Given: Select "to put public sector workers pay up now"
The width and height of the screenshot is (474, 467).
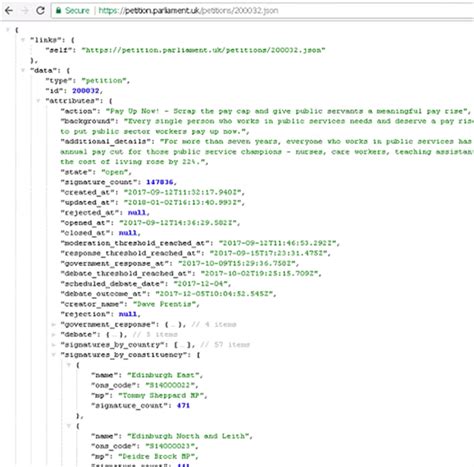Looking at the screenshot, I should [153, 132].
